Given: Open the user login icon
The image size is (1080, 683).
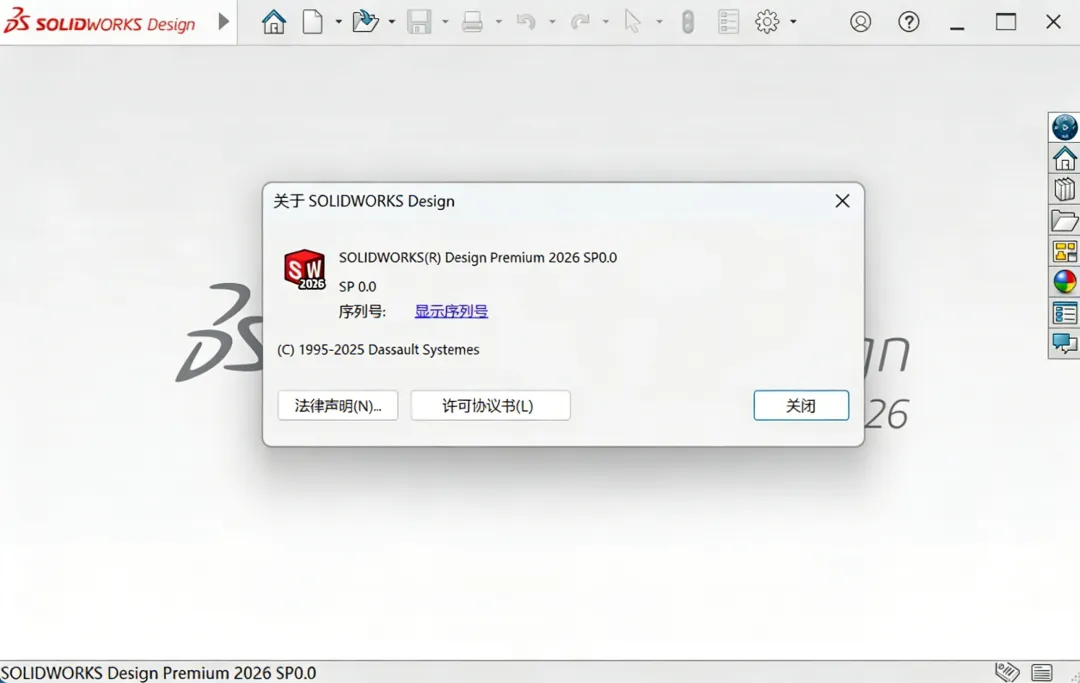Looking at the screenshot, I should [x=860, y=22].
